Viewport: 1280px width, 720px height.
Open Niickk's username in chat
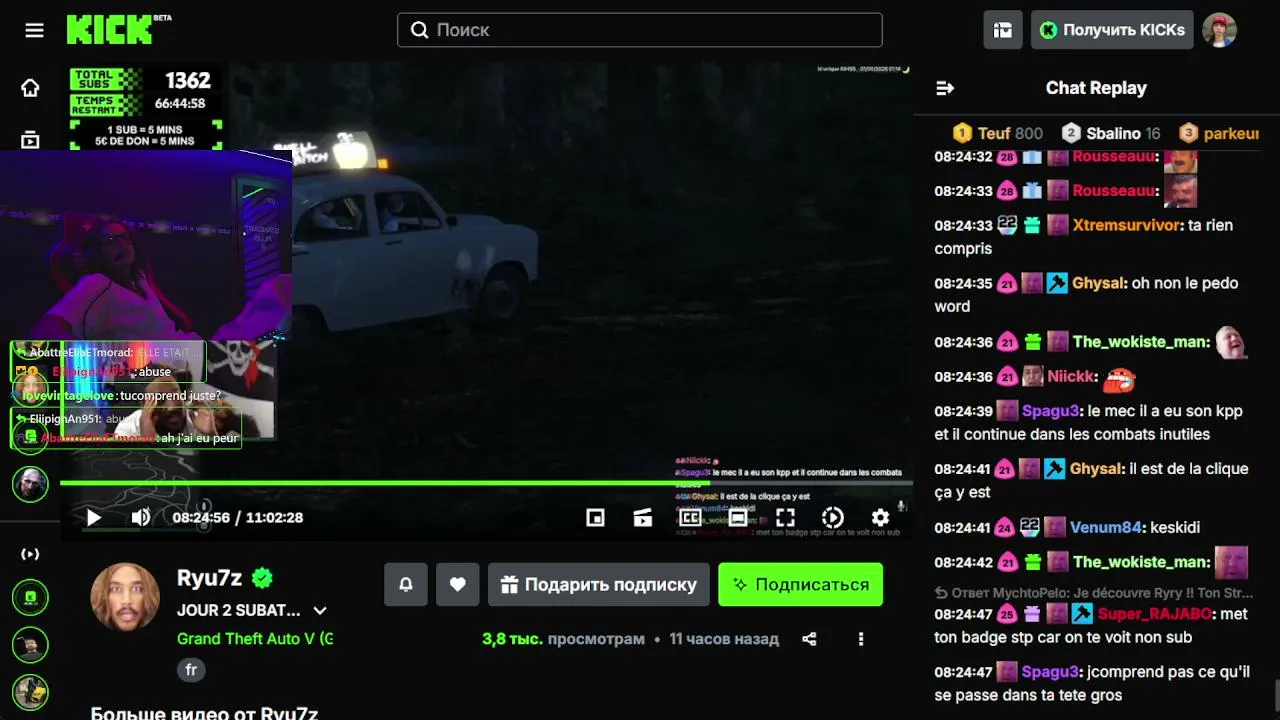(1071, 377)
